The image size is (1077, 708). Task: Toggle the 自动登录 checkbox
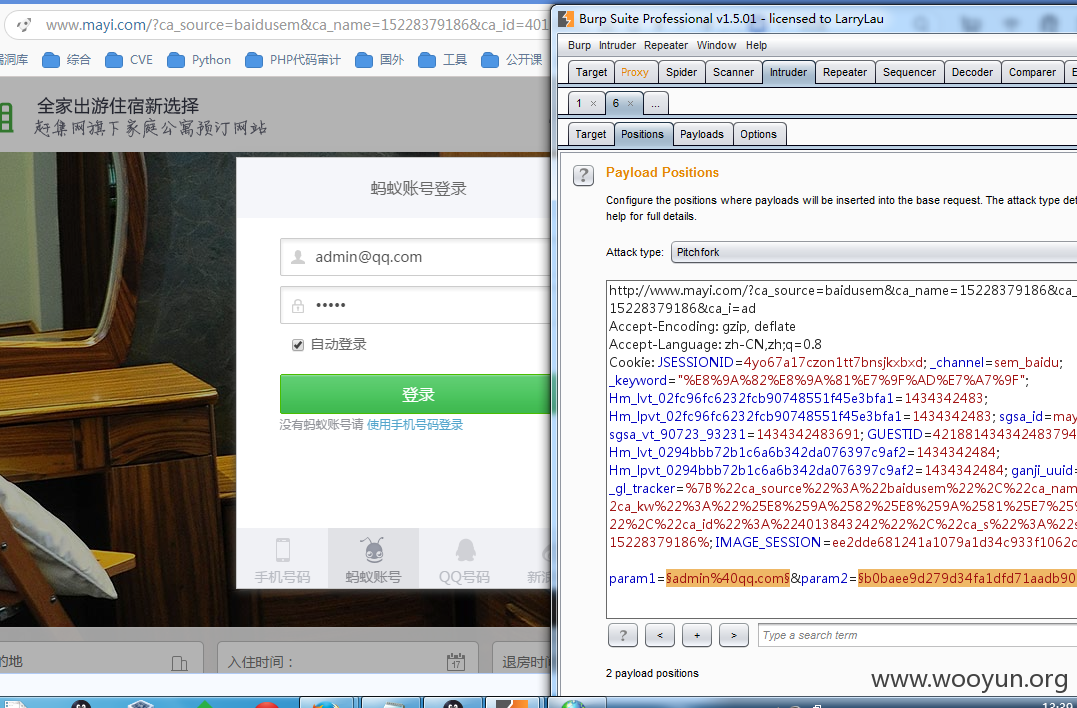tap(297, 345)
